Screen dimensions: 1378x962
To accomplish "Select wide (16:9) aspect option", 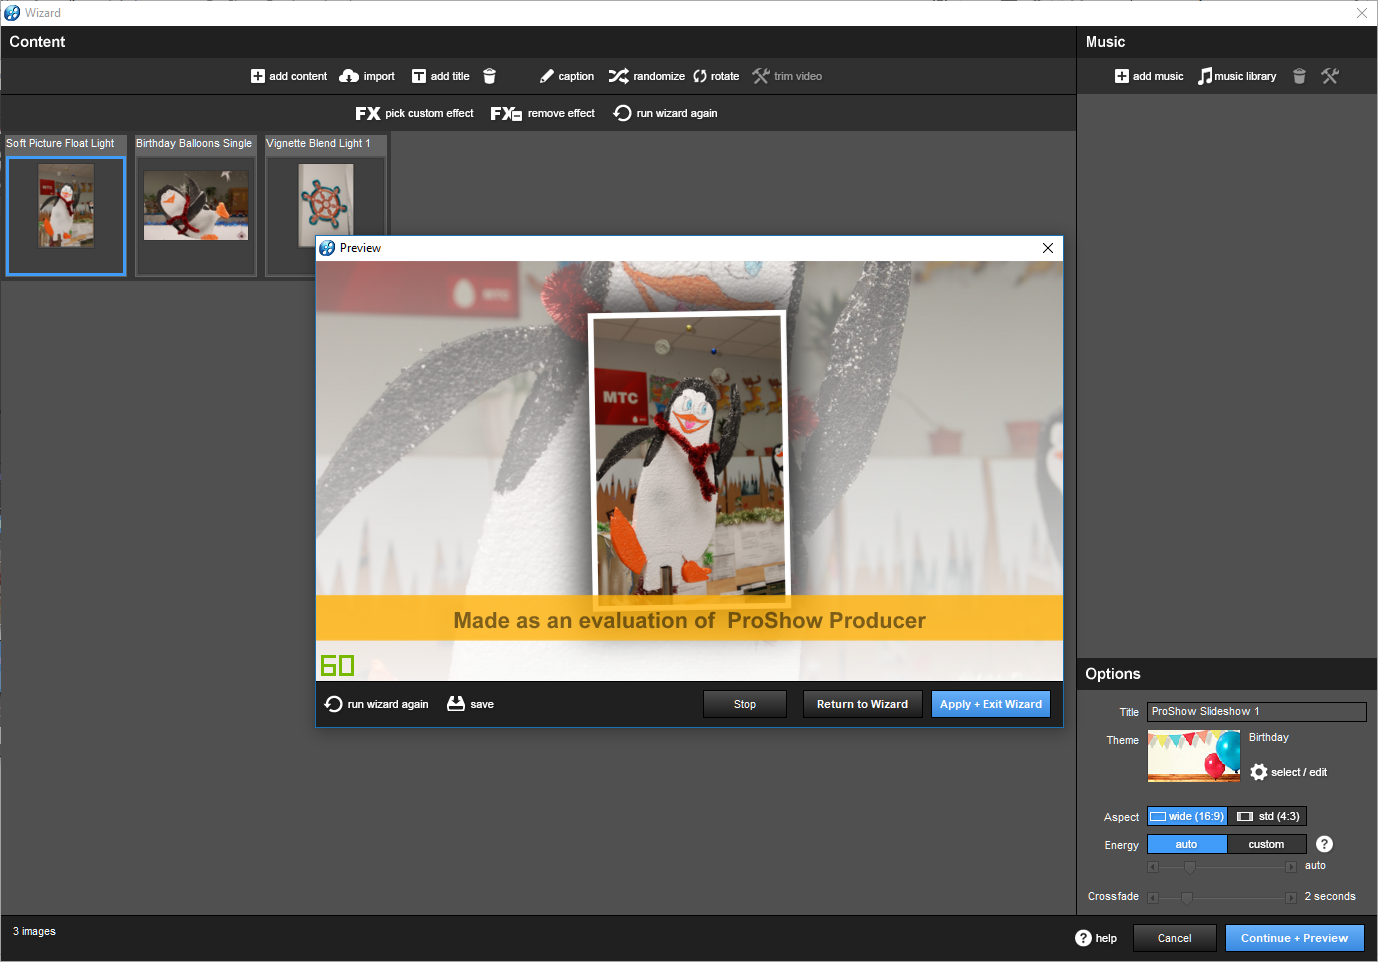I will (1187, 816).
